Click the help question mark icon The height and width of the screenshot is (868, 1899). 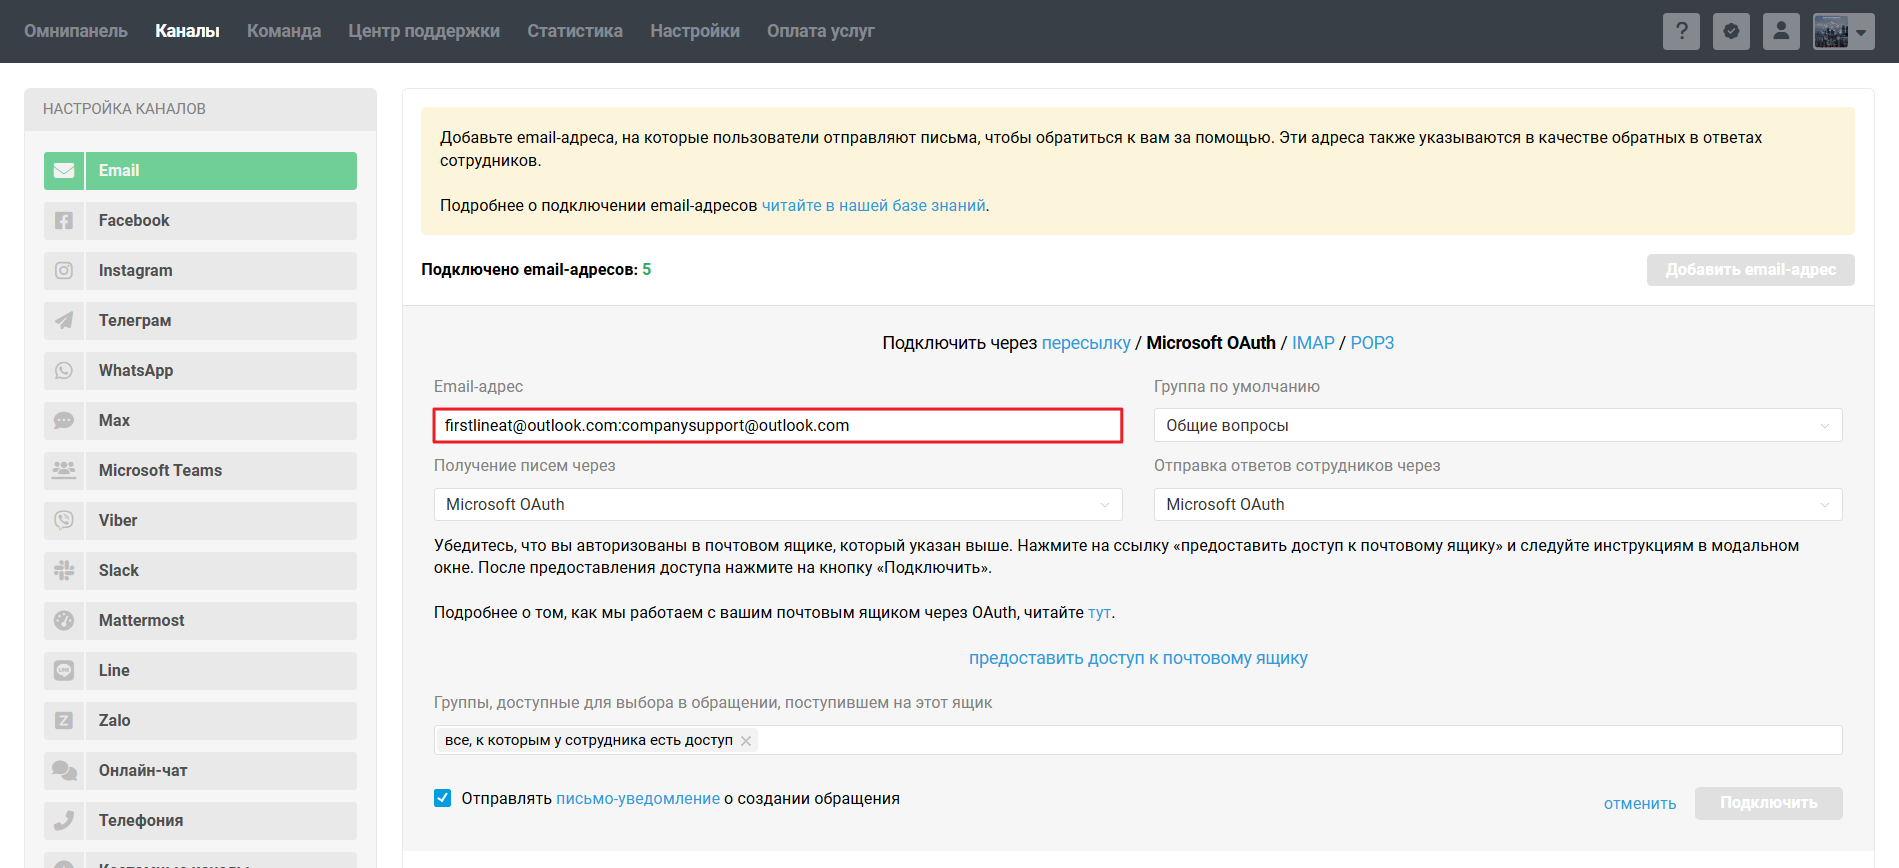click(1681, 31)
